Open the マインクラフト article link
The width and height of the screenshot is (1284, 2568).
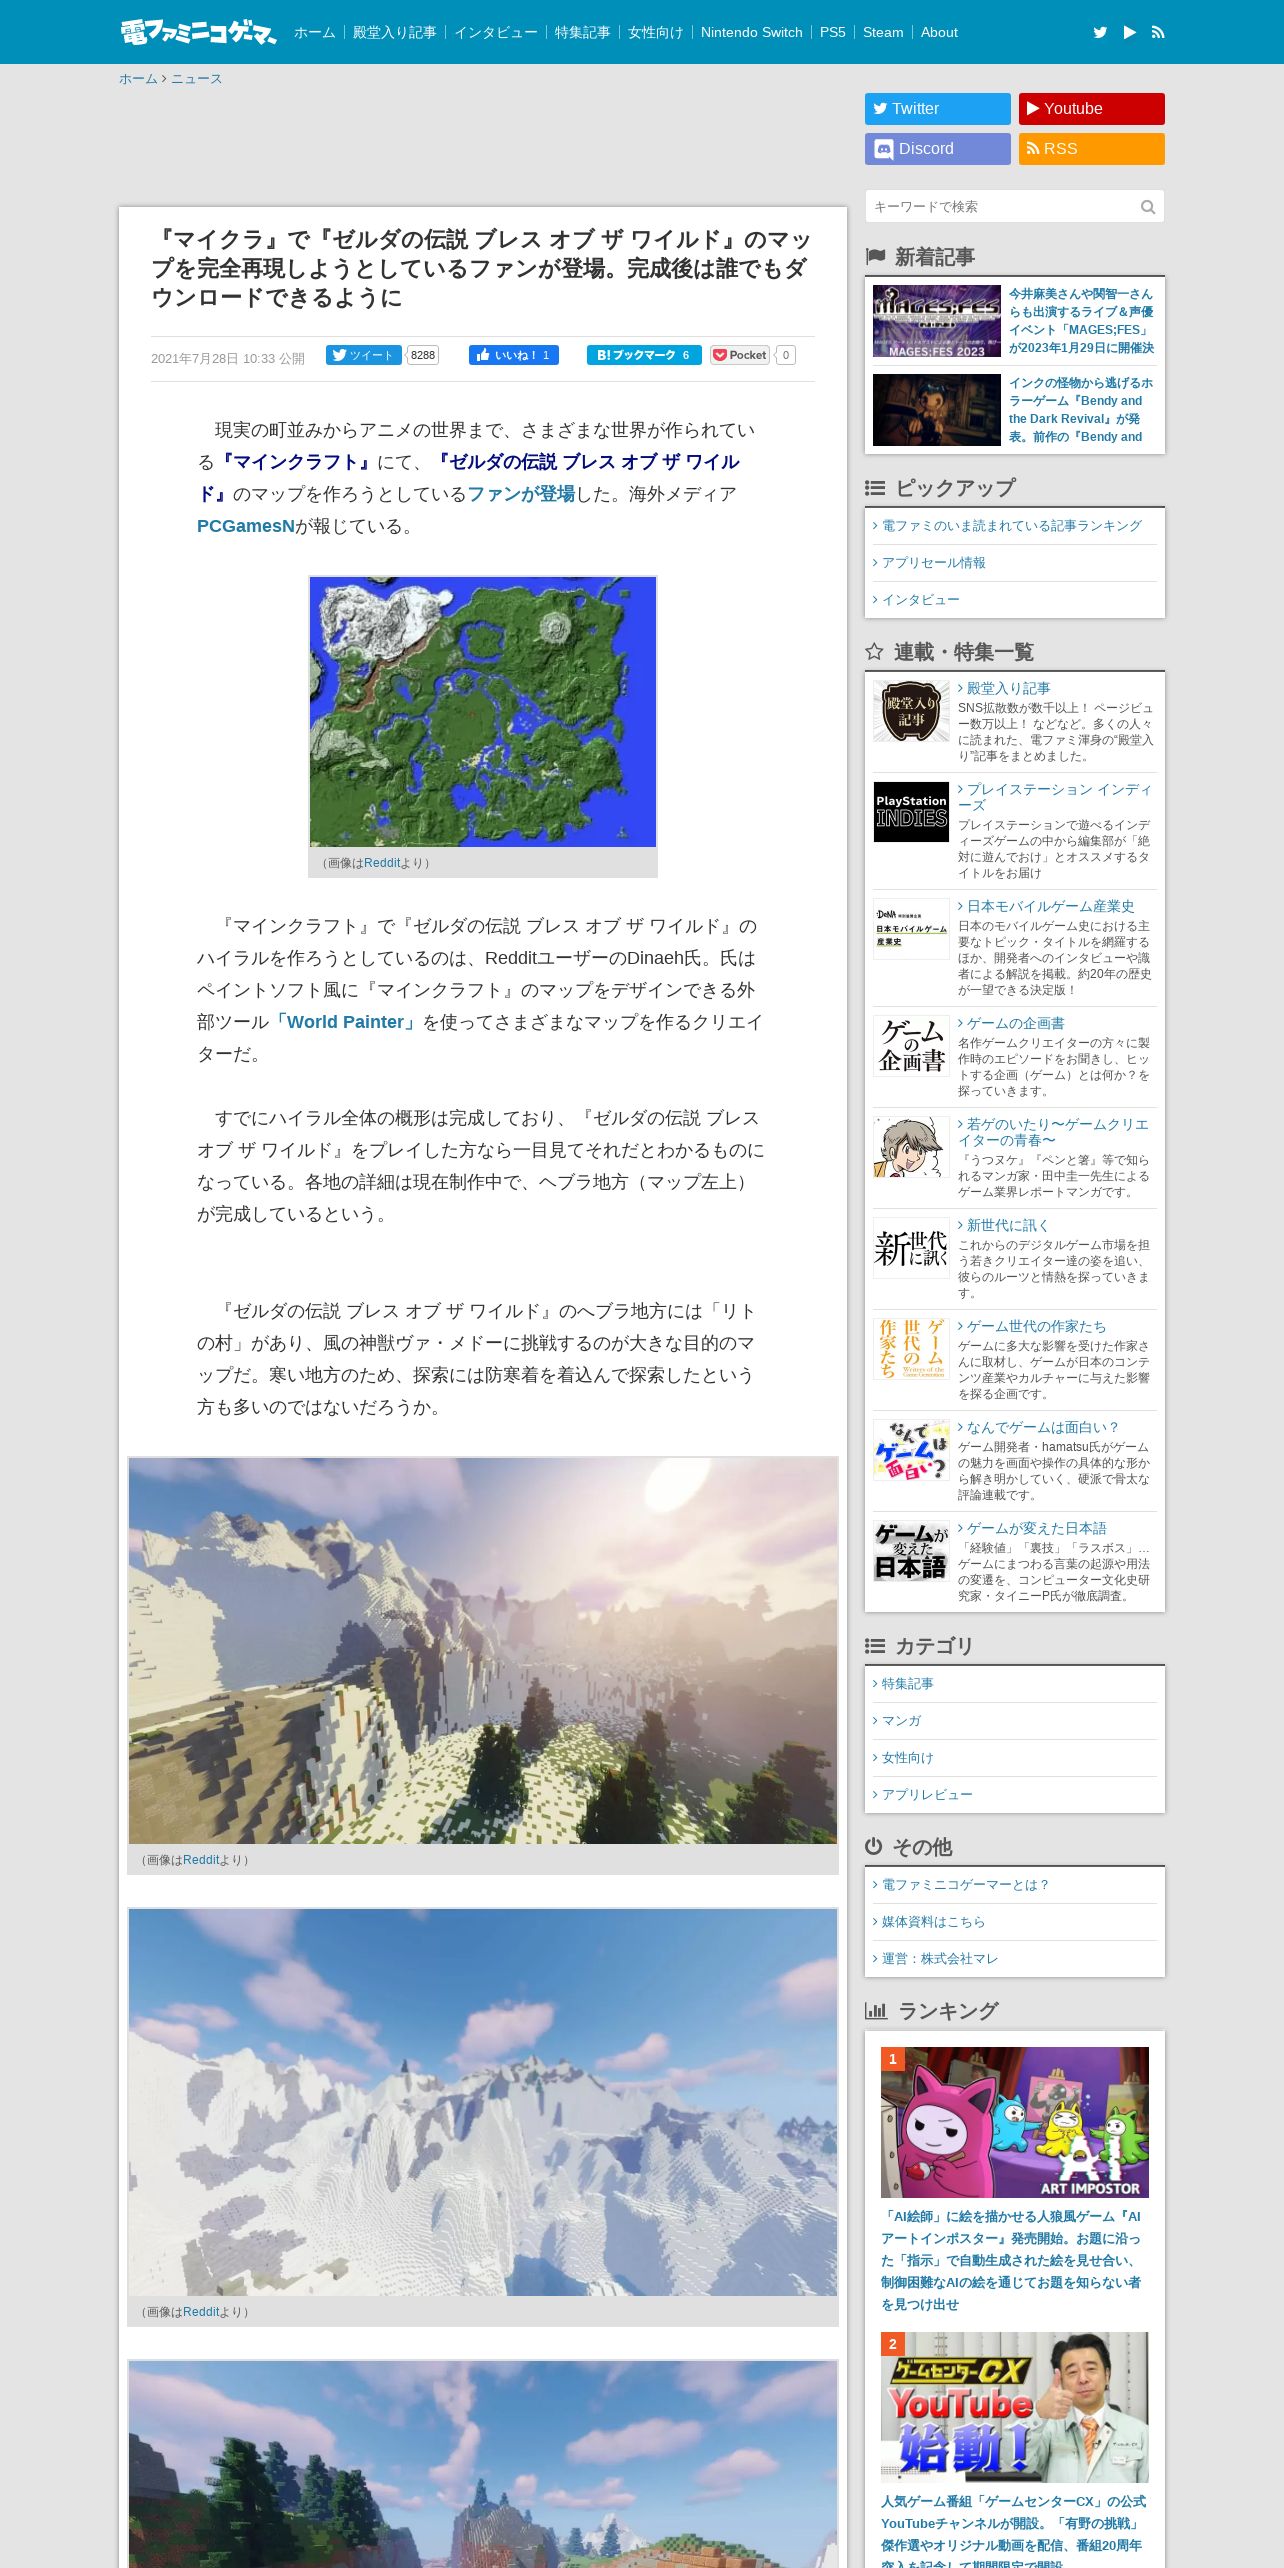pos(295,462)
